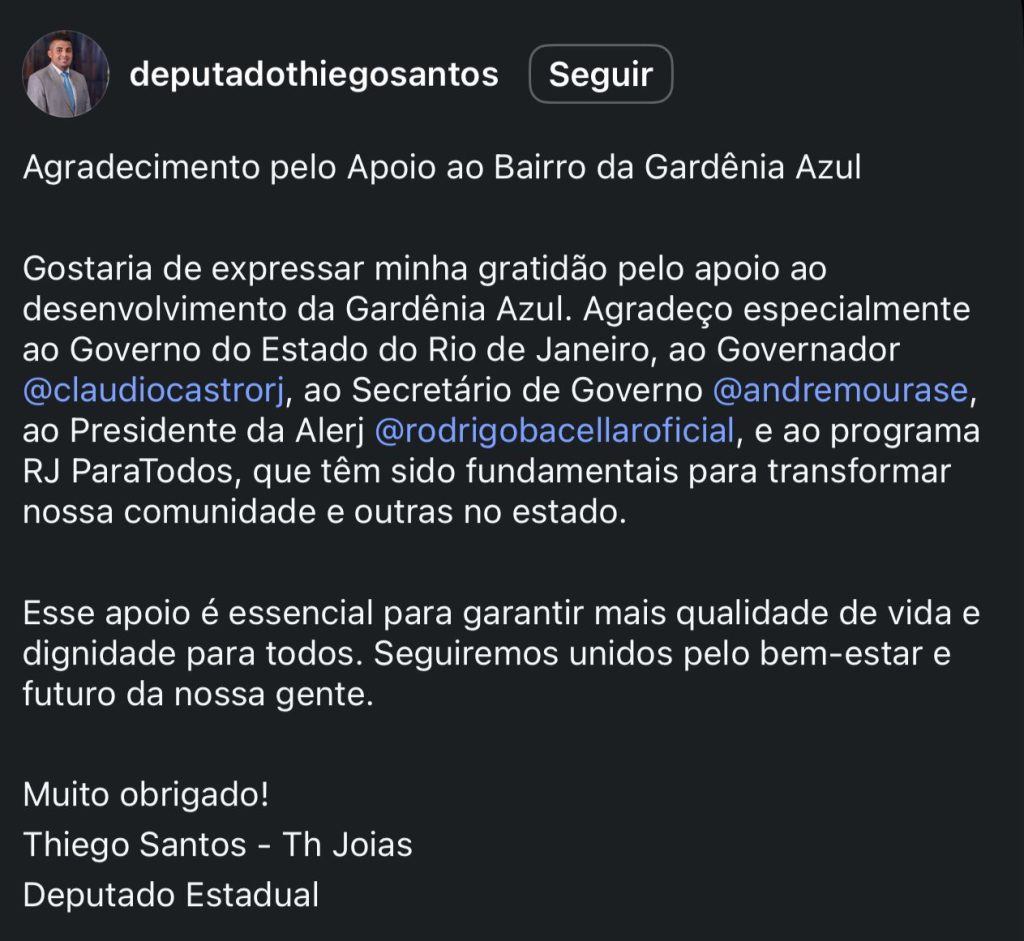Click the post title starting with Agradecimento
This screenshot has height=941, width=1024.
pos(441,167)
